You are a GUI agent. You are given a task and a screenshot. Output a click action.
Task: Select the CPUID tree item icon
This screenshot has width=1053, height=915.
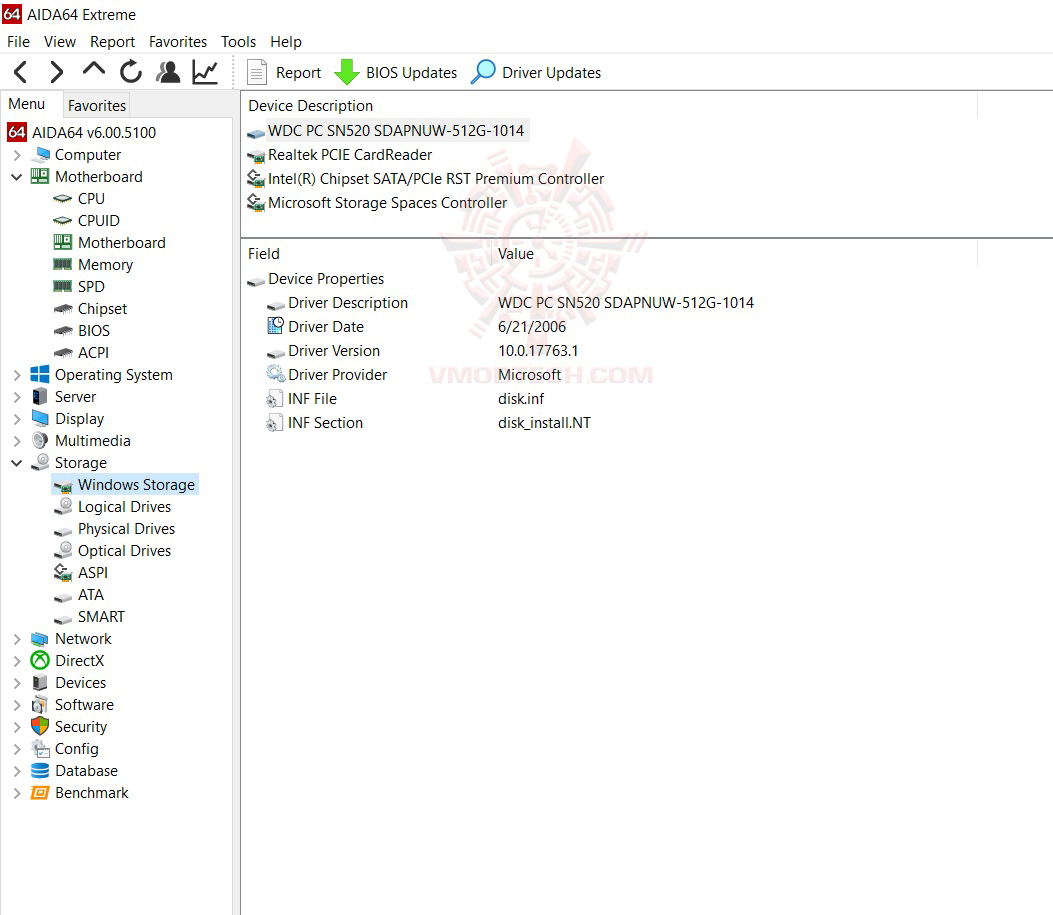62,221
